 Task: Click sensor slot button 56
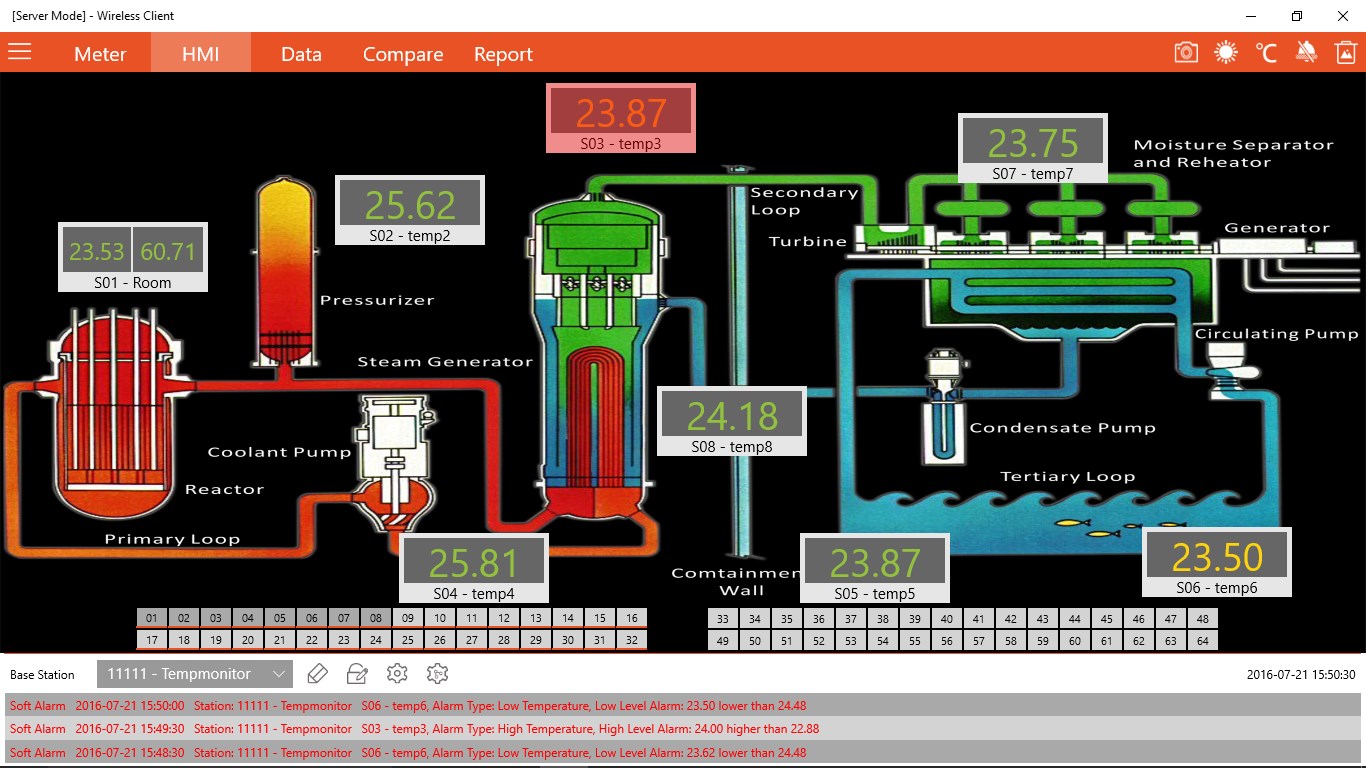[x=947, y=641]
